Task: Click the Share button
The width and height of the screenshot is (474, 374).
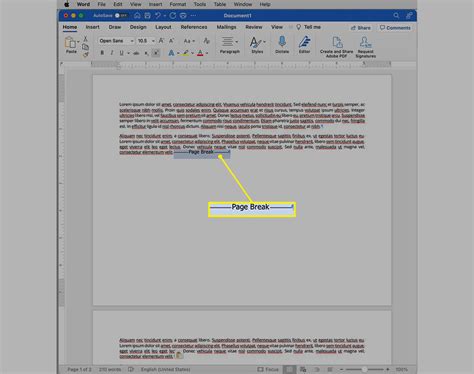Action: (x=361, y=28)
